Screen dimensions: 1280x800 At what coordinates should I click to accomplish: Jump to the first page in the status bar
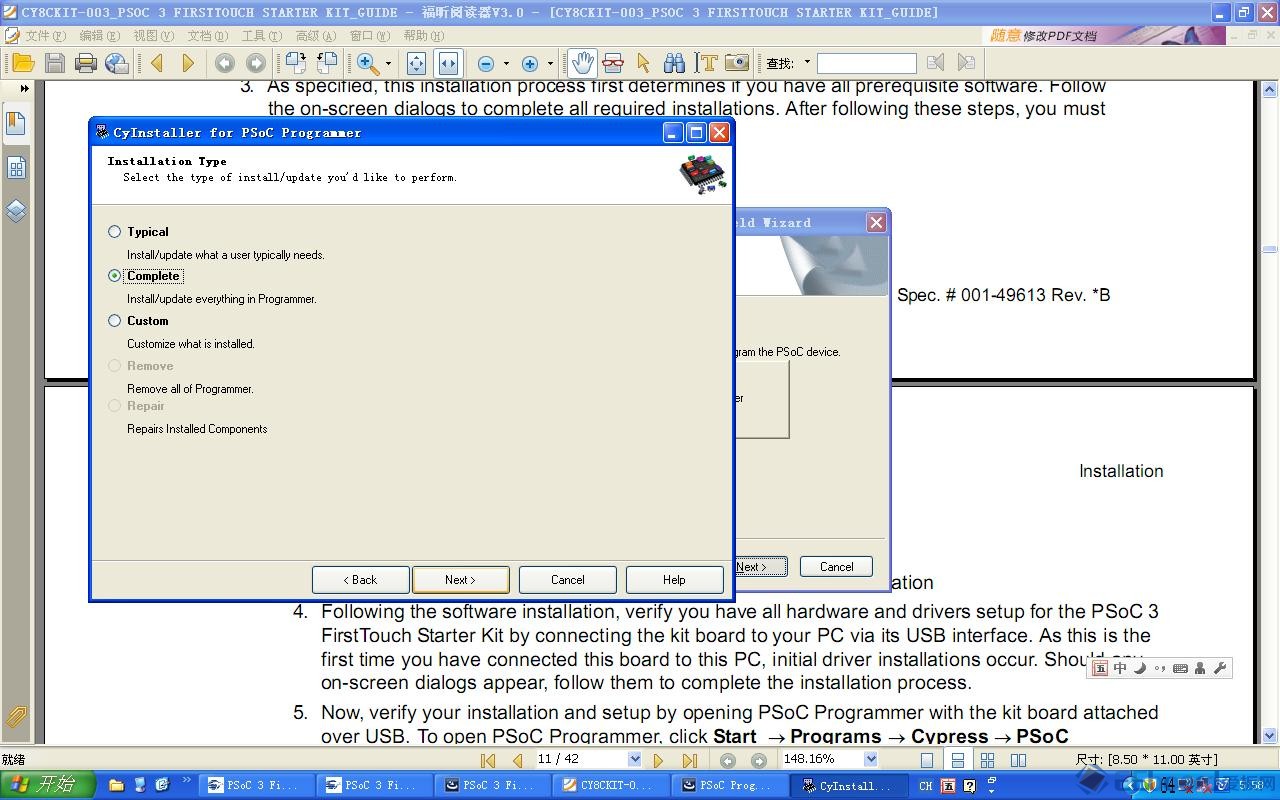pyautogui.click(x=489, y=760)
